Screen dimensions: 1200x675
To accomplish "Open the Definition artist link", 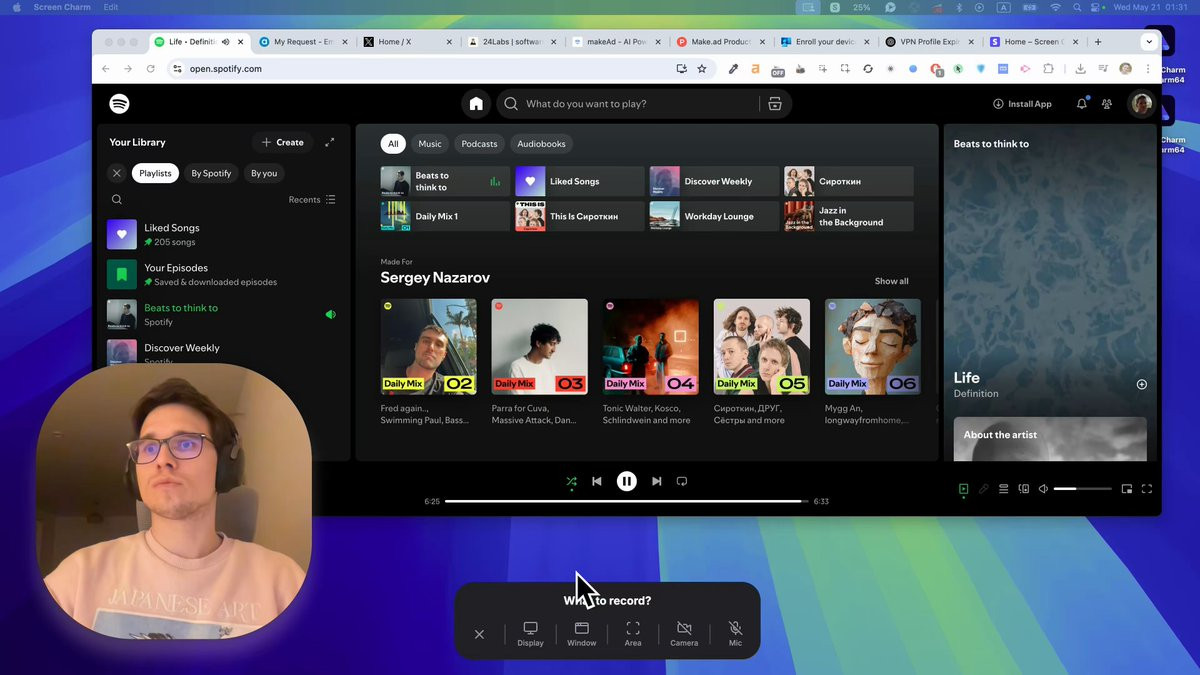I will tap(976, 394).
